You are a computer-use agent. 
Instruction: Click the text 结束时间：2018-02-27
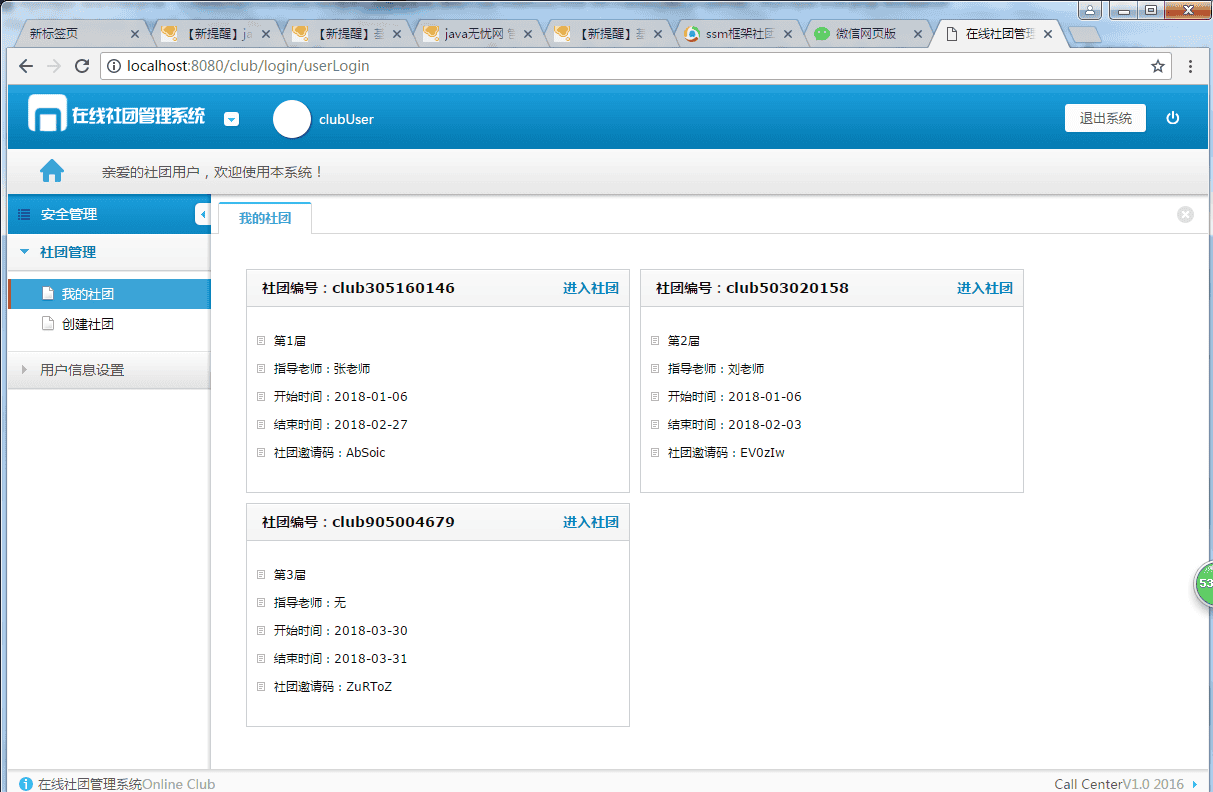coord(341,425)
